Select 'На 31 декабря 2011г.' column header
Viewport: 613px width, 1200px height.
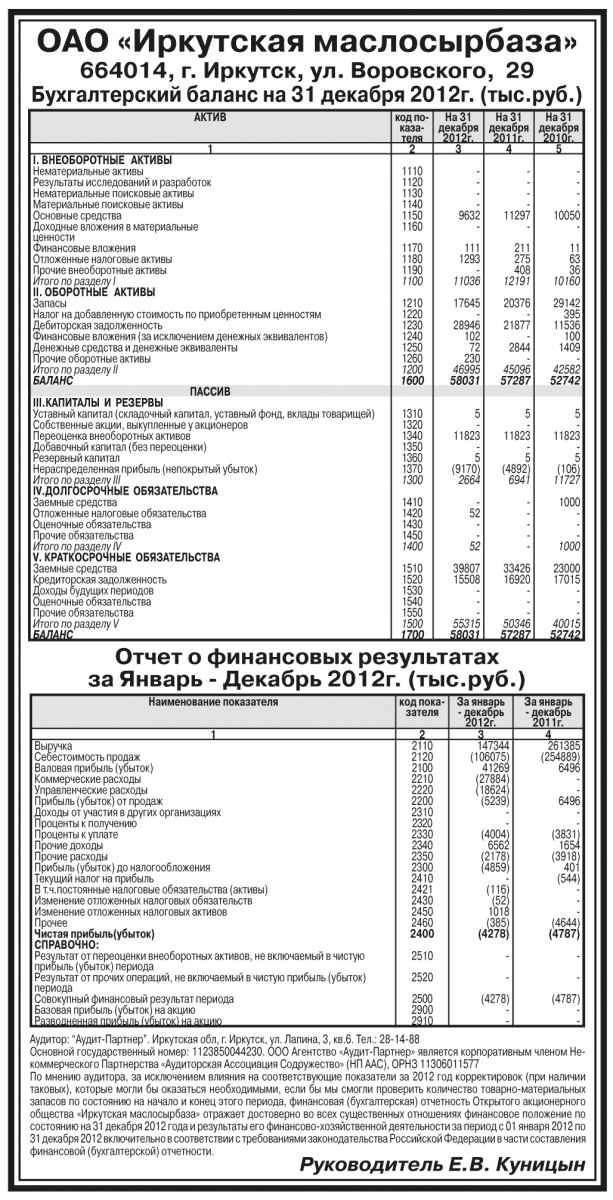coord(509,128)
